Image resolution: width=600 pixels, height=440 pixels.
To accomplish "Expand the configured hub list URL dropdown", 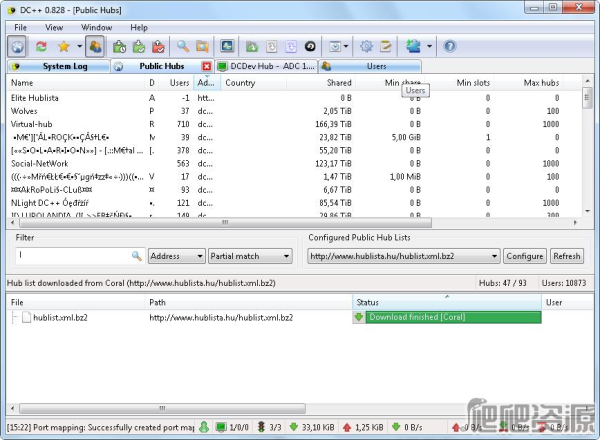I will point(494,256).
